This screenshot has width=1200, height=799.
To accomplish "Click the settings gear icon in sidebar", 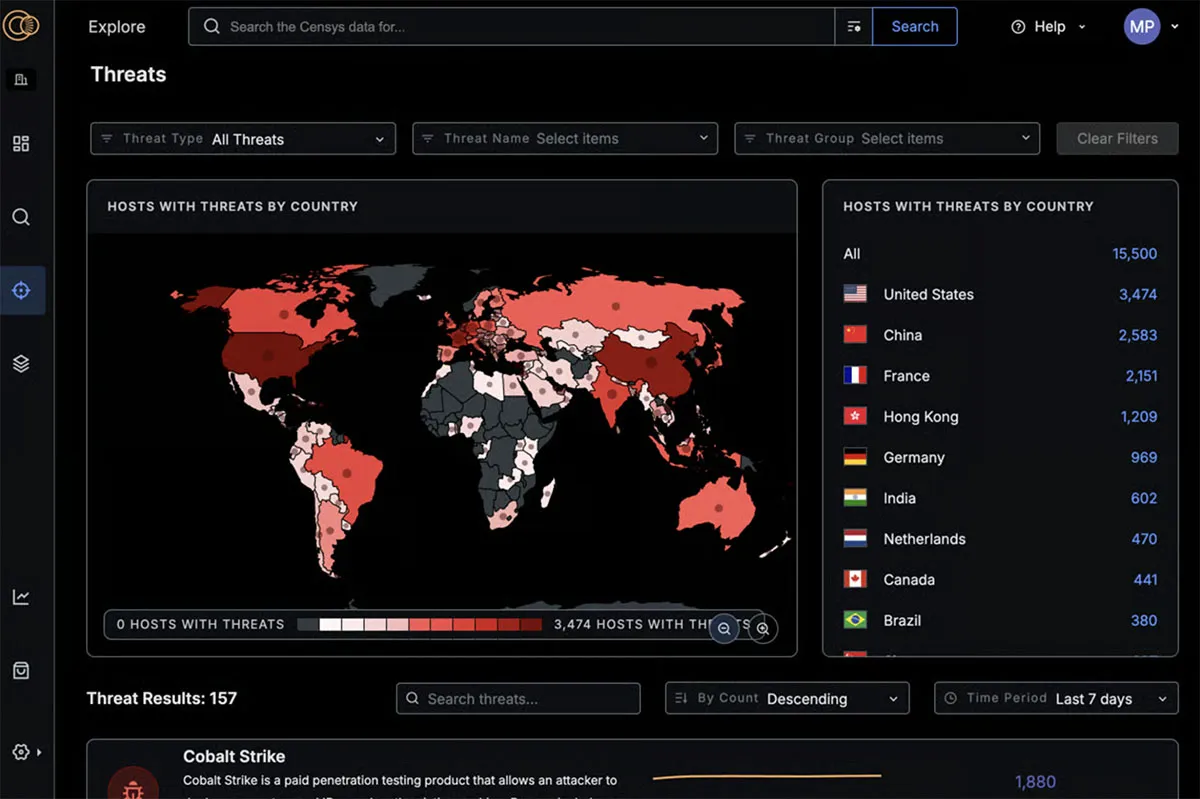I will coord(21,752).
